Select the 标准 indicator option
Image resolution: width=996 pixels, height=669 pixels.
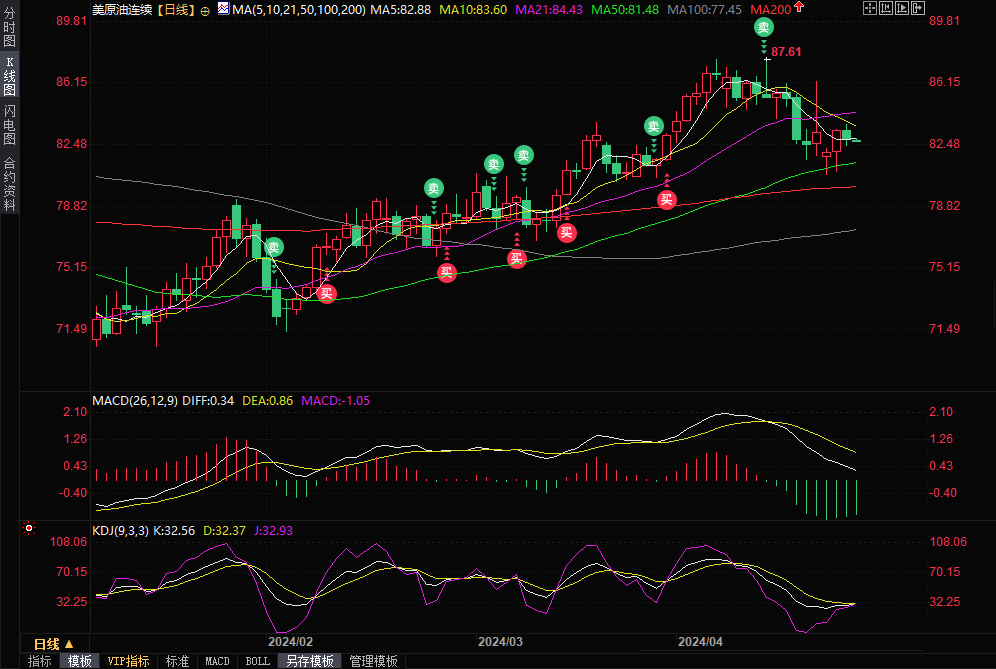177,661
